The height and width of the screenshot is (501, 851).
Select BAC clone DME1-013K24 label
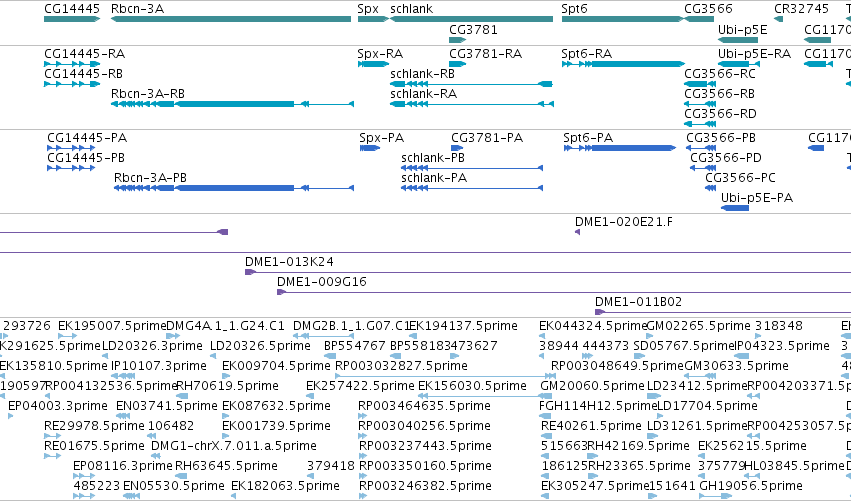(289, 262)
